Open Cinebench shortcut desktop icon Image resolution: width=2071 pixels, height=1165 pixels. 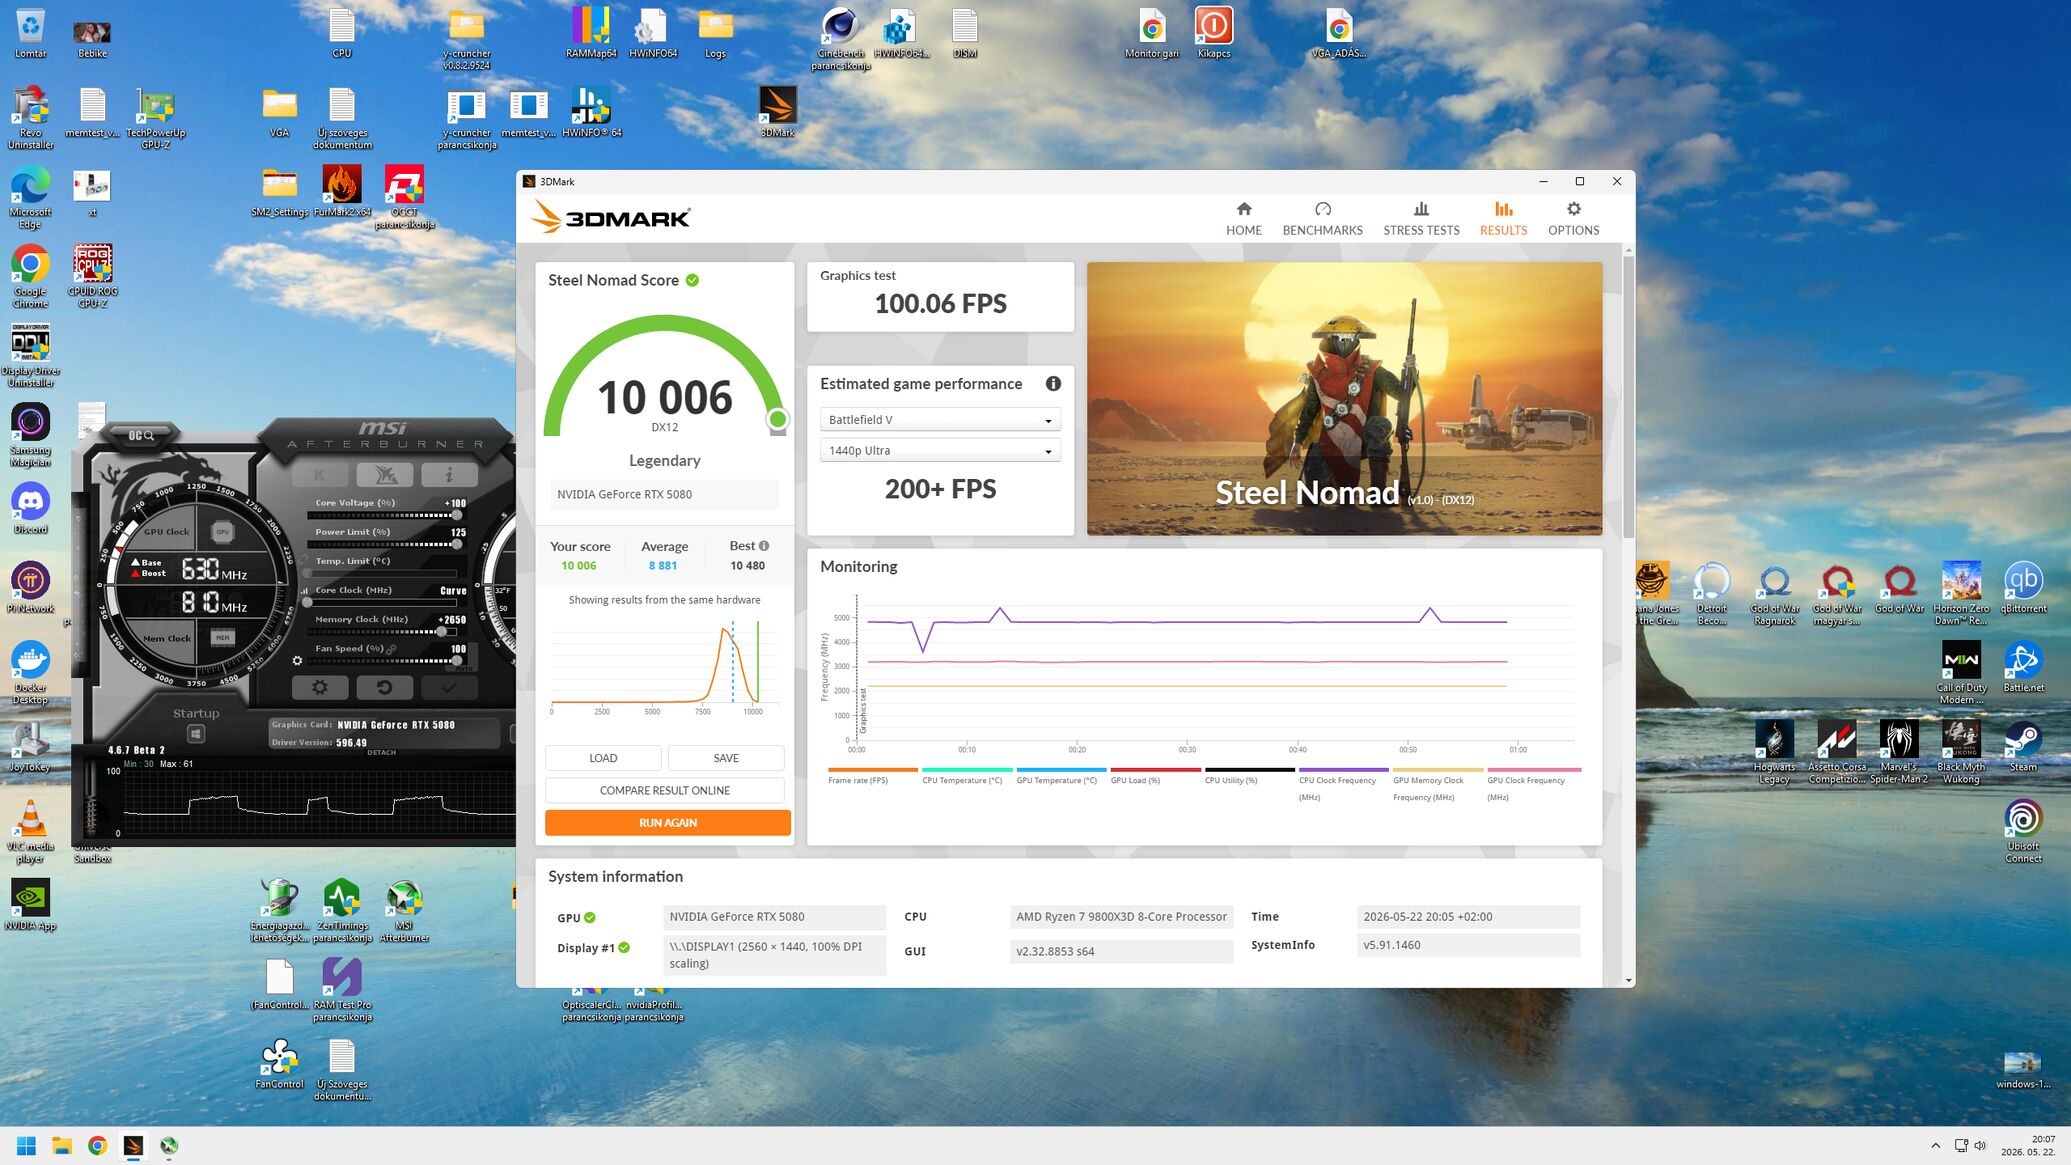840,39
